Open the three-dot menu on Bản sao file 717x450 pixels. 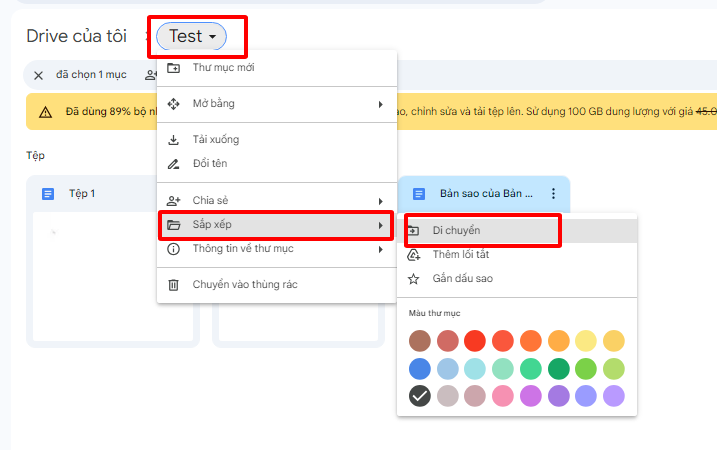553,193
